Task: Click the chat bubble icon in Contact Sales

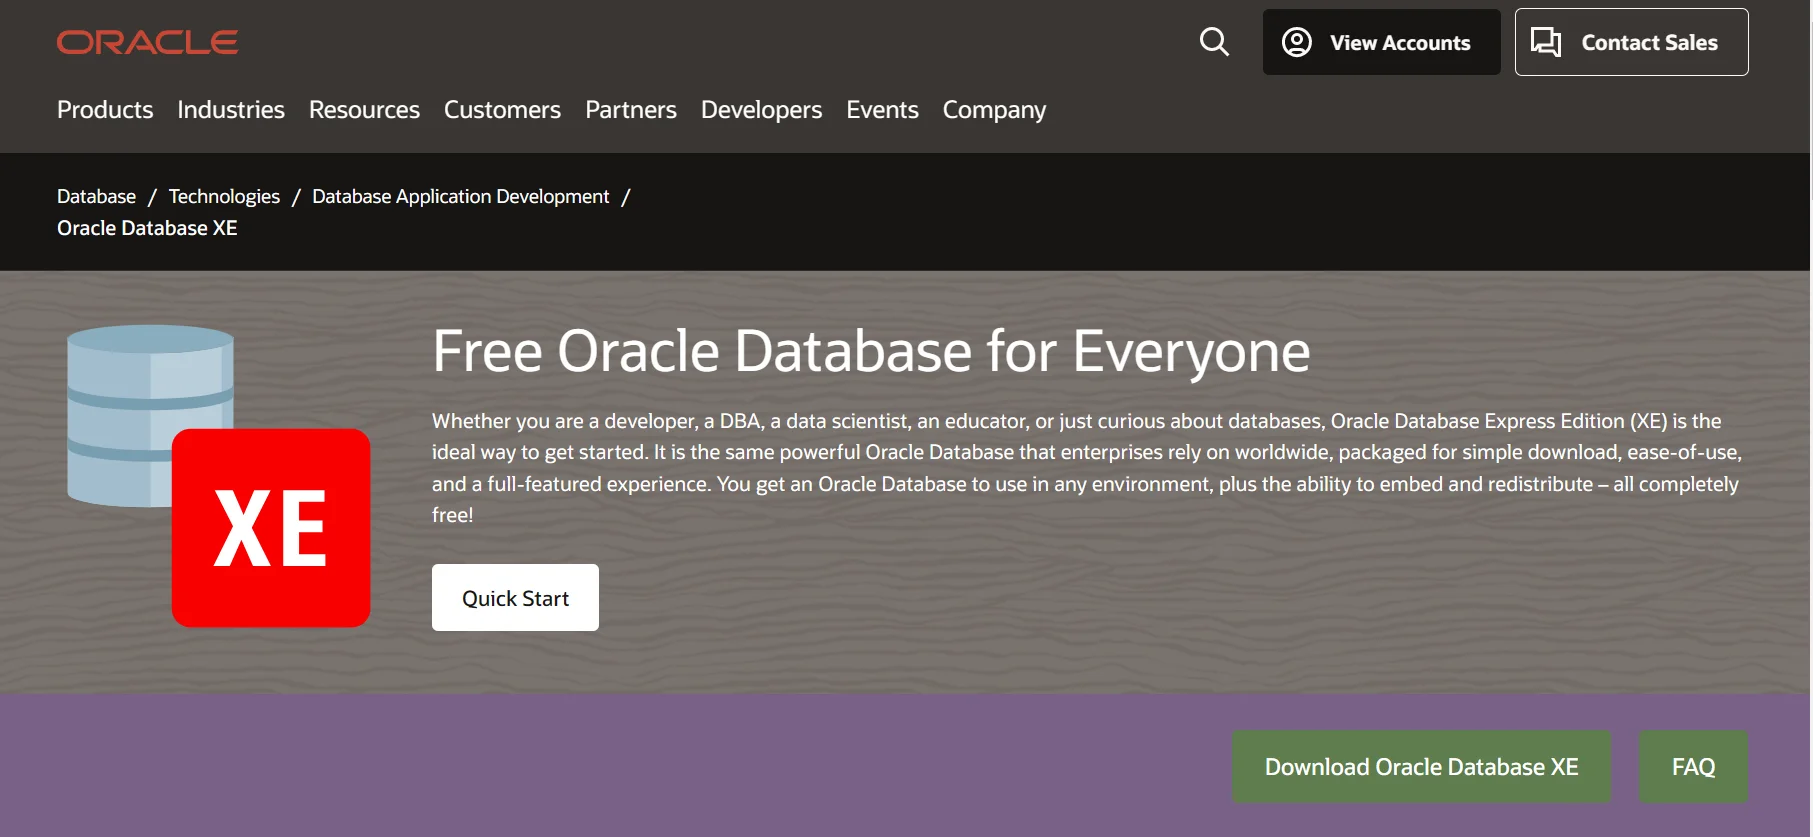Action: [x=1546, y=42]
